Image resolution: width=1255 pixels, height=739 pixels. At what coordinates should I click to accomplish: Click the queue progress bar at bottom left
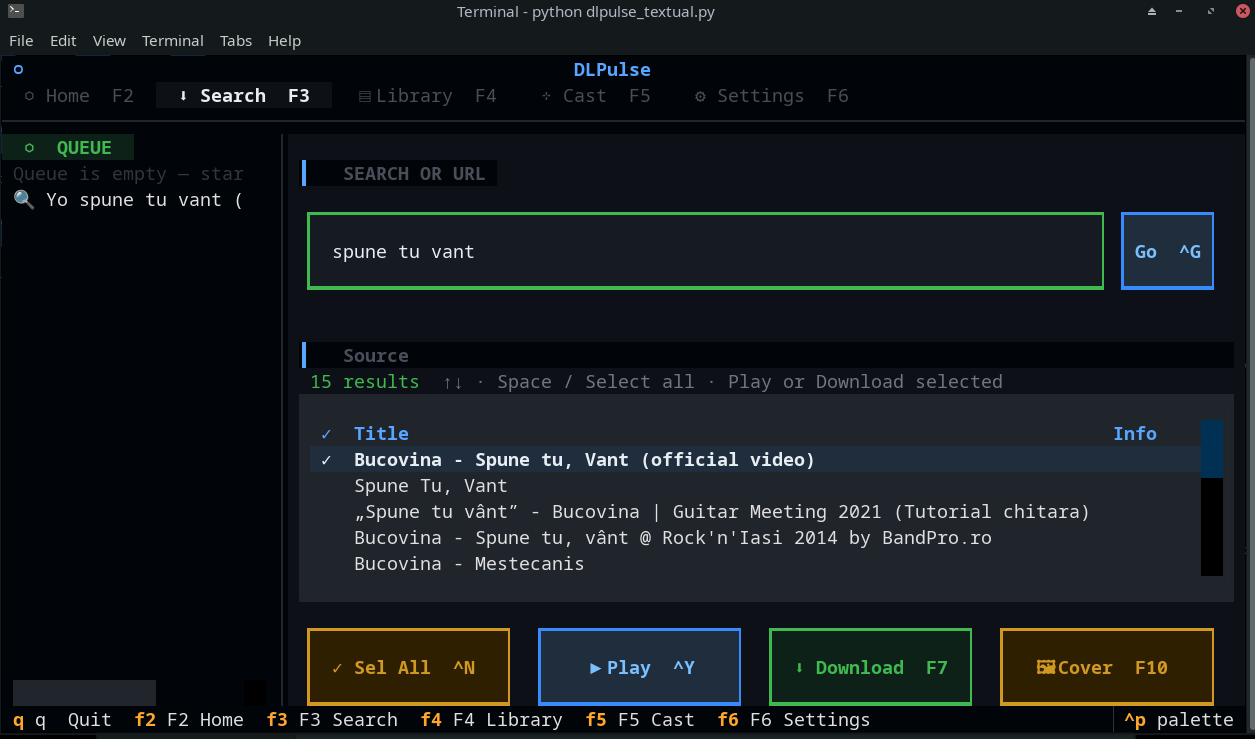(x=84, y=693)
